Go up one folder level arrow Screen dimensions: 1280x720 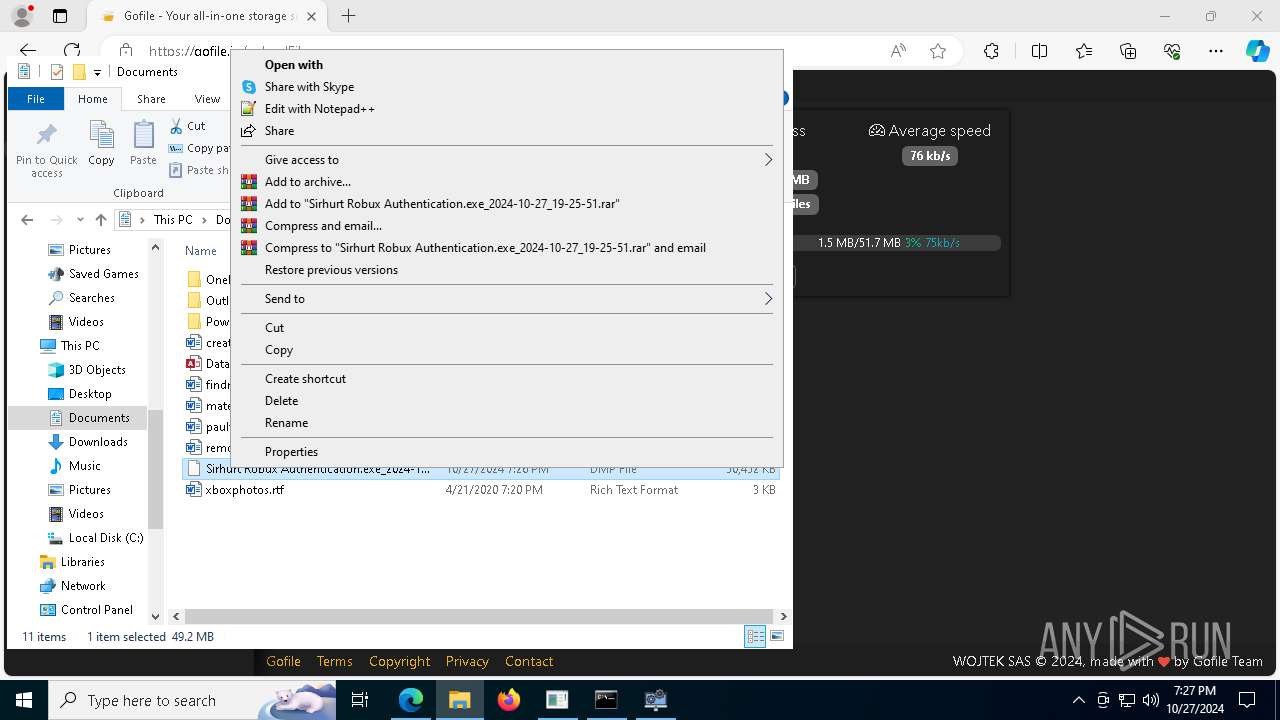pos(100,220)
